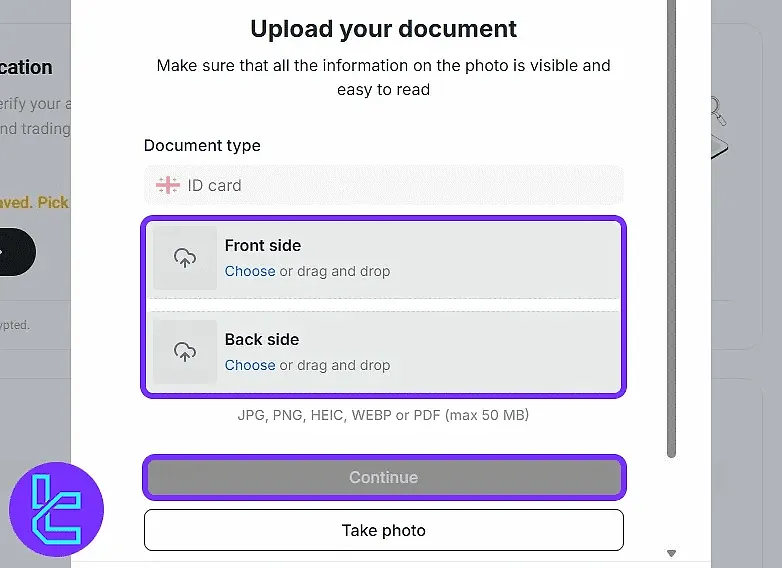Click the Front side upload cloud icon

tap(185, 258)
